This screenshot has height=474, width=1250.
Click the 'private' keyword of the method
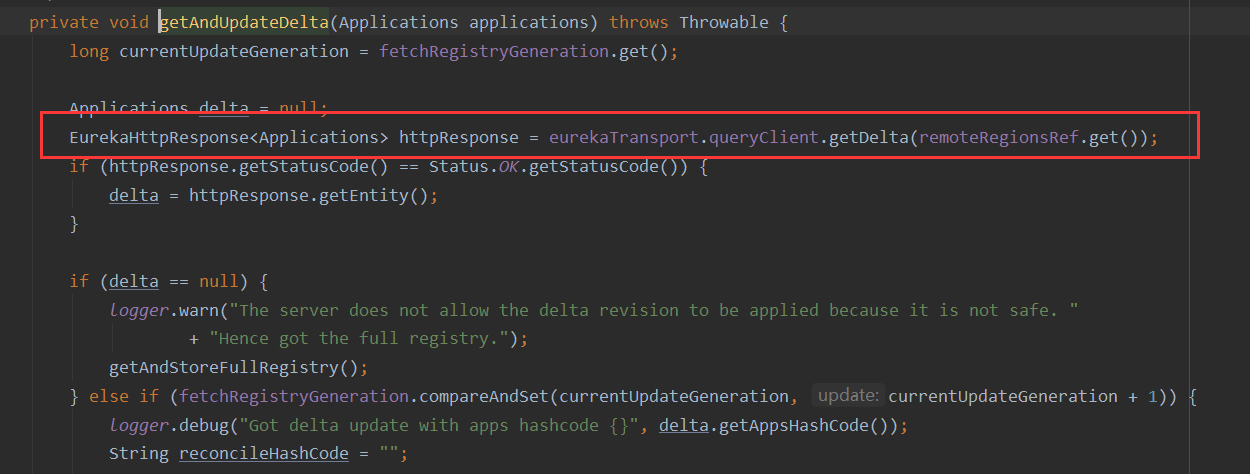(64, 22)
